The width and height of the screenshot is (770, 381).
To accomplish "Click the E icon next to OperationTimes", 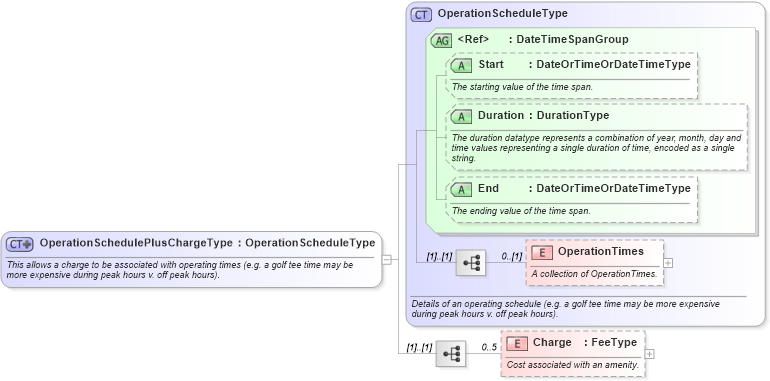I will [542, 252].
